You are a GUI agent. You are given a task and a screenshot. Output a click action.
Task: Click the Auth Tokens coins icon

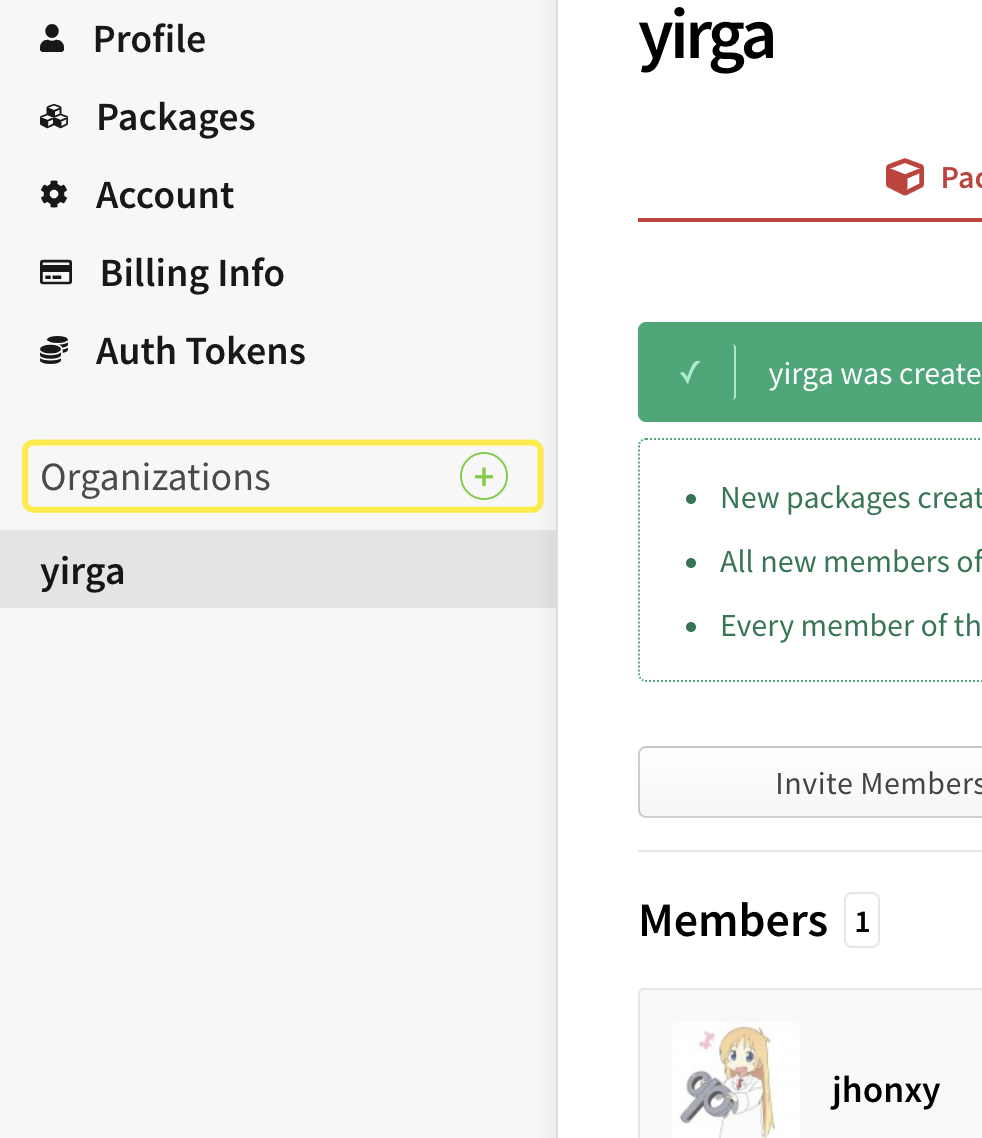[x=54, y=351]
